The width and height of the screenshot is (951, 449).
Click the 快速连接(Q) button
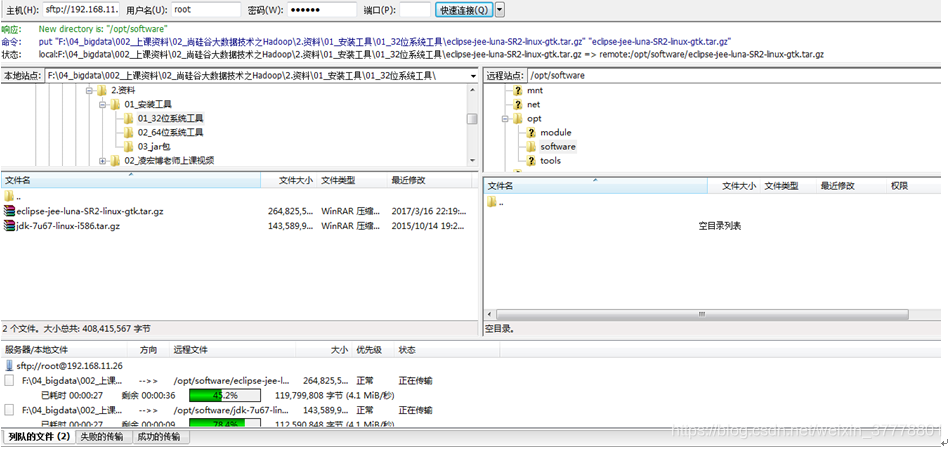(x=463, y=10)
